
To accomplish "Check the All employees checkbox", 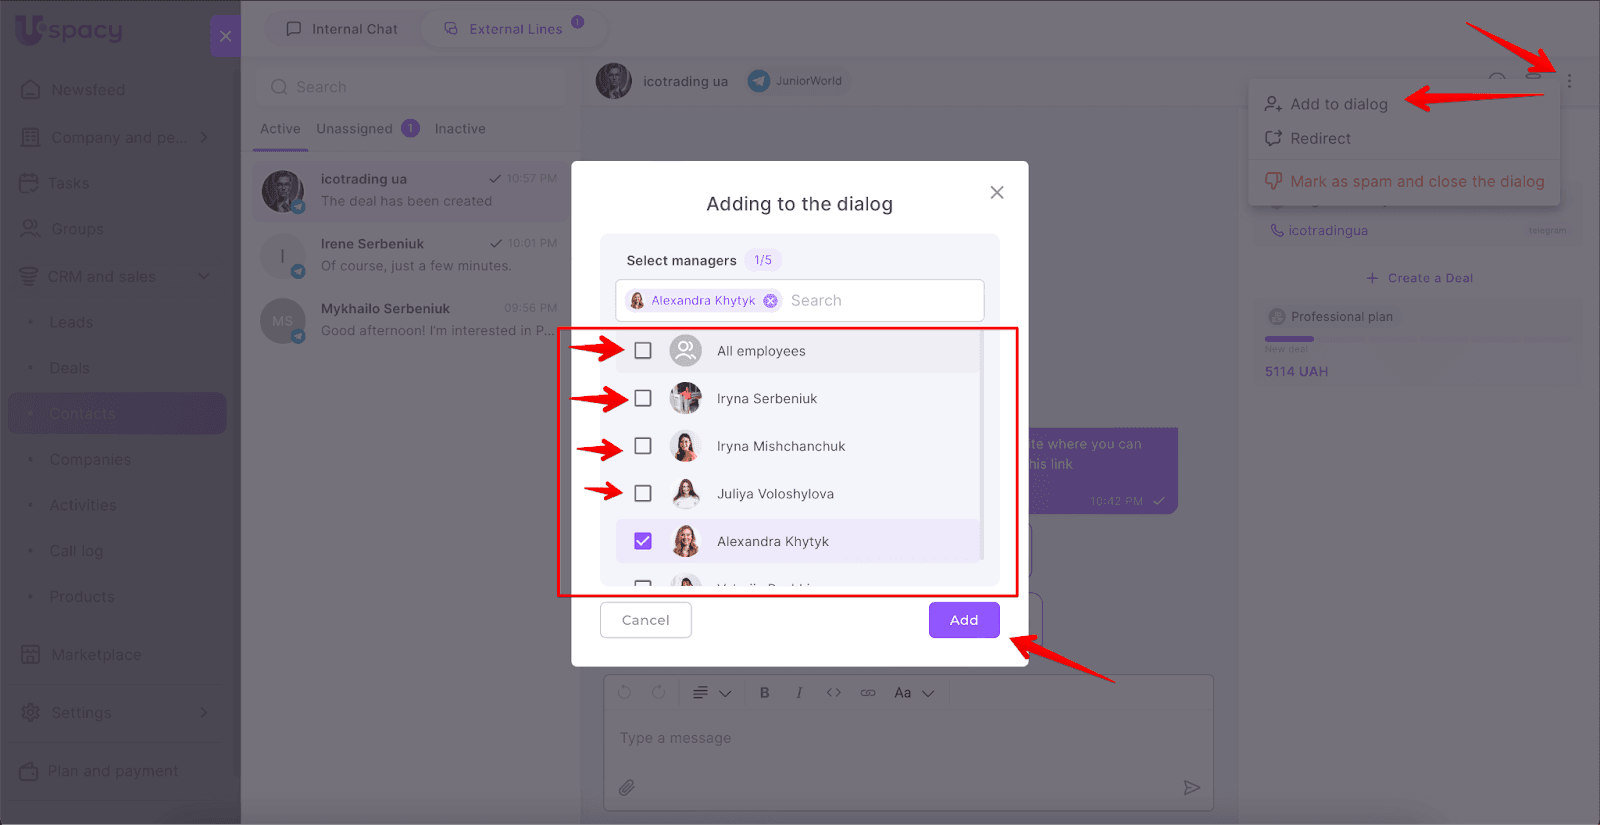I will 643,351.
